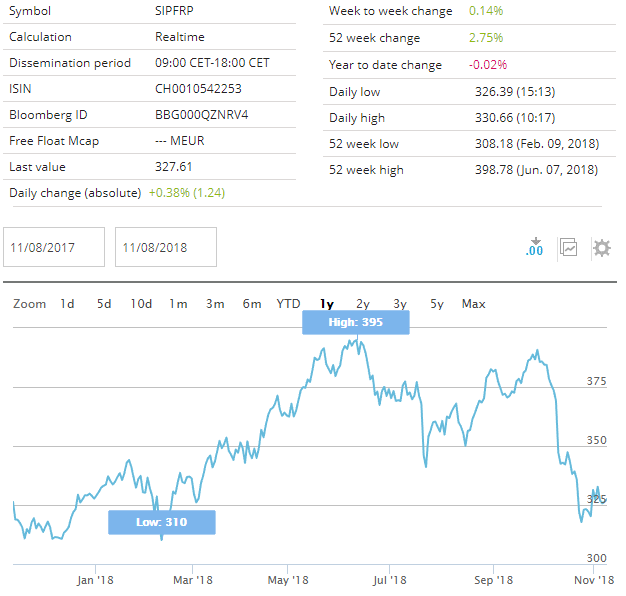
Task: Set zoom range to 5d
Action: (x=104, y=304)
